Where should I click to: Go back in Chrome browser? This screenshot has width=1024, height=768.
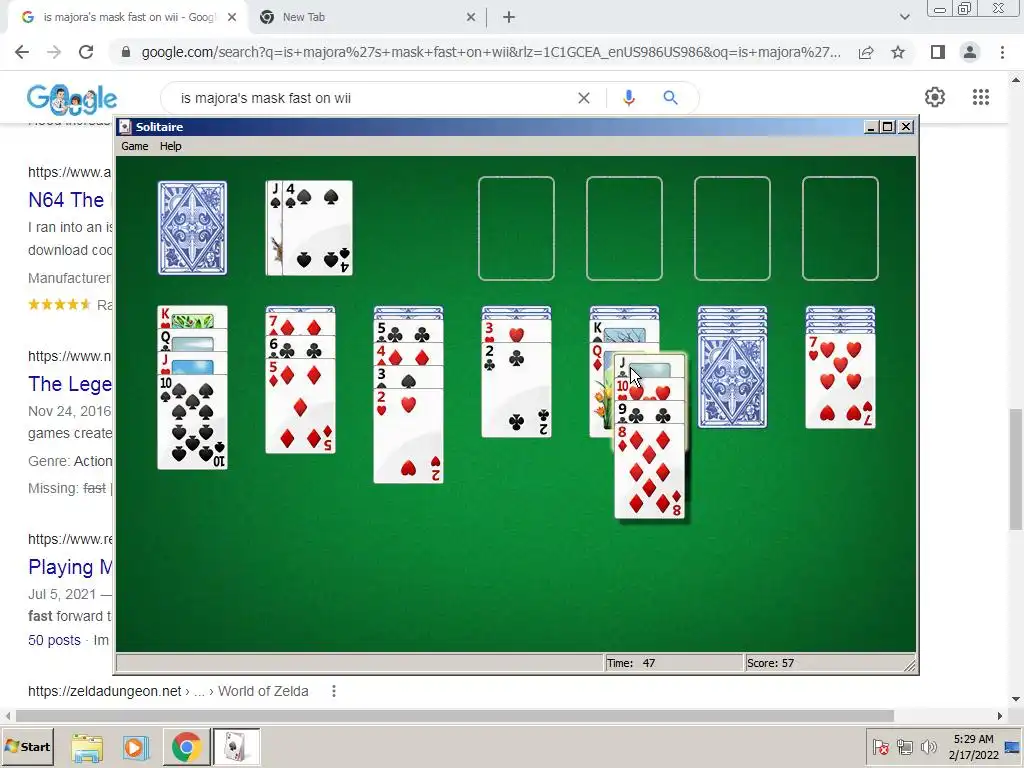(x=22, y=52)
